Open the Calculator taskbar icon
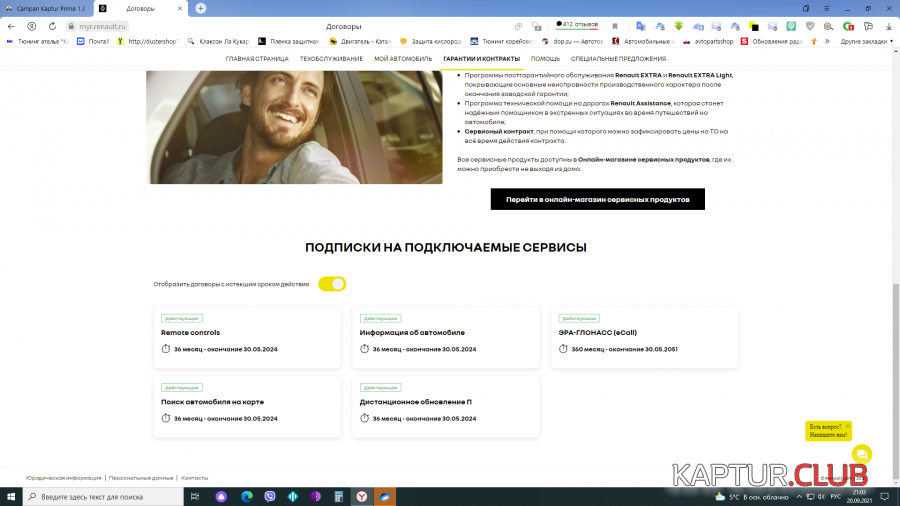900x506 pixels. [339, 497]
